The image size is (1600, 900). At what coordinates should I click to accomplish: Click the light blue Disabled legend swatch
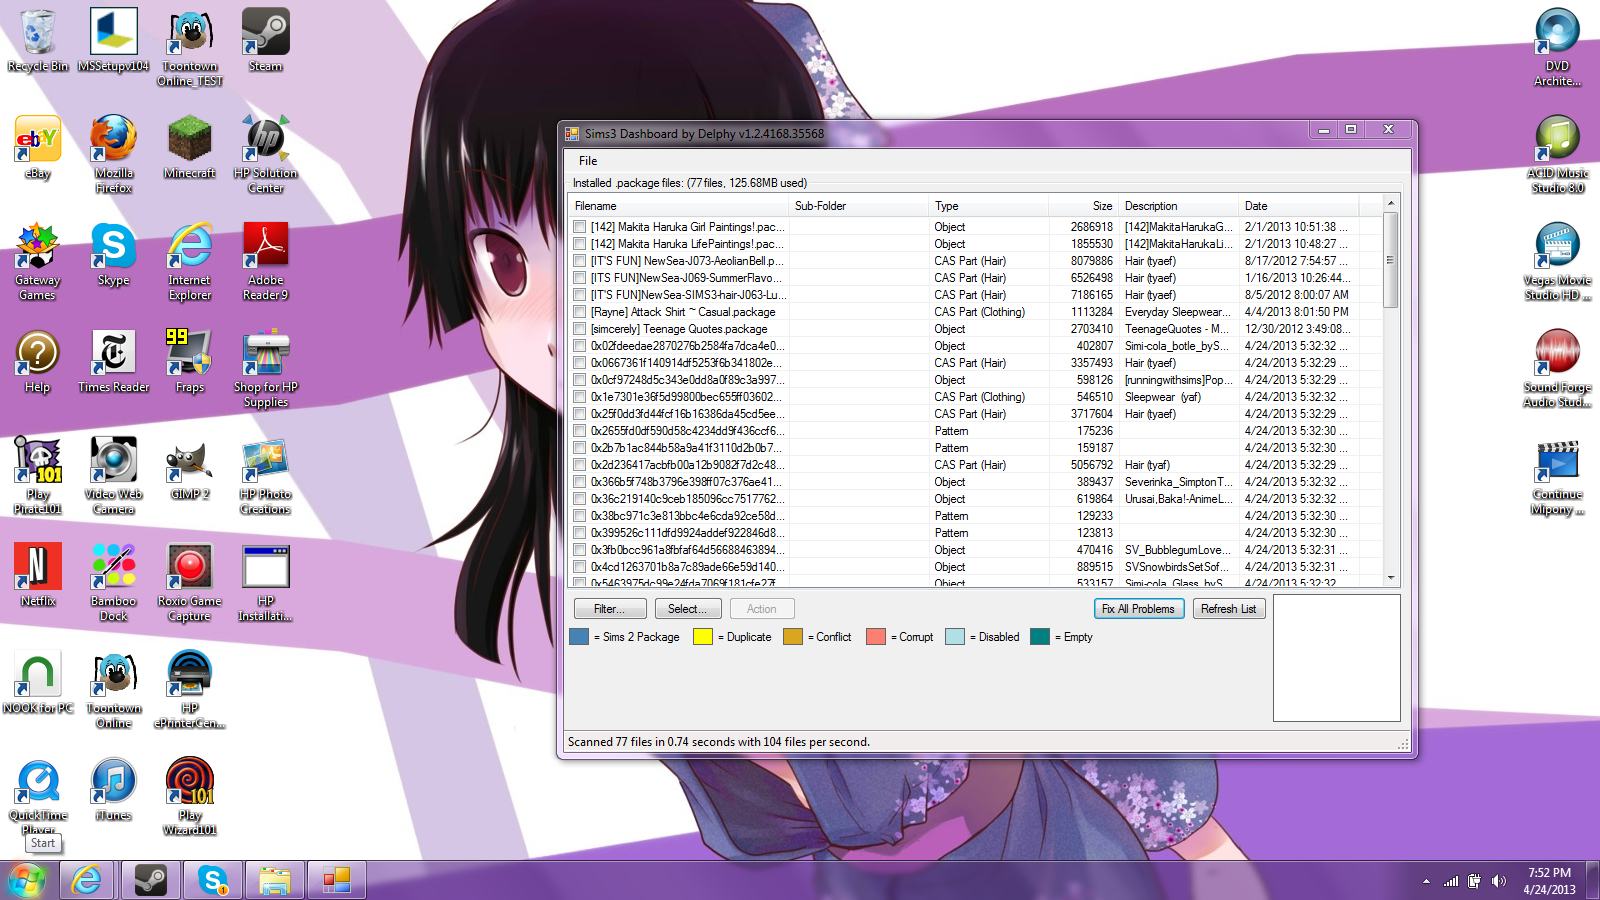955,637
